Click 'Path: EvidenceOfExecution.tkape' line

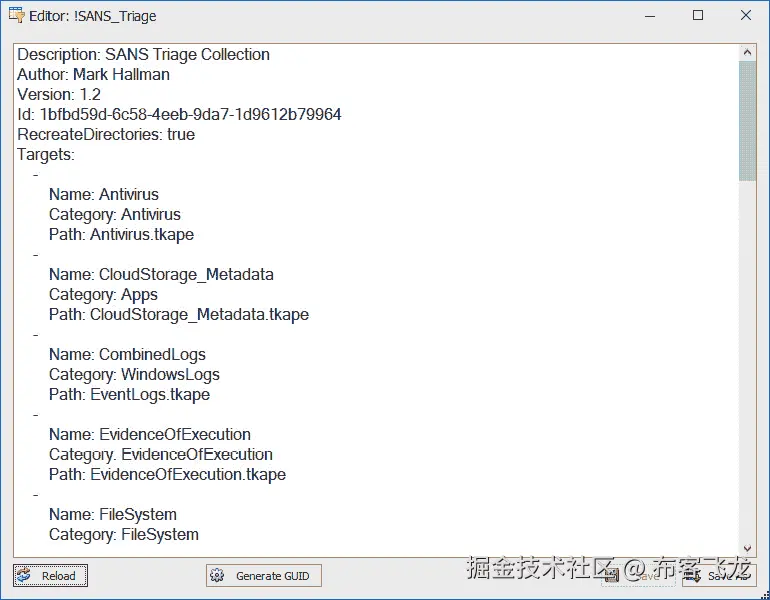tap(167, 475)
